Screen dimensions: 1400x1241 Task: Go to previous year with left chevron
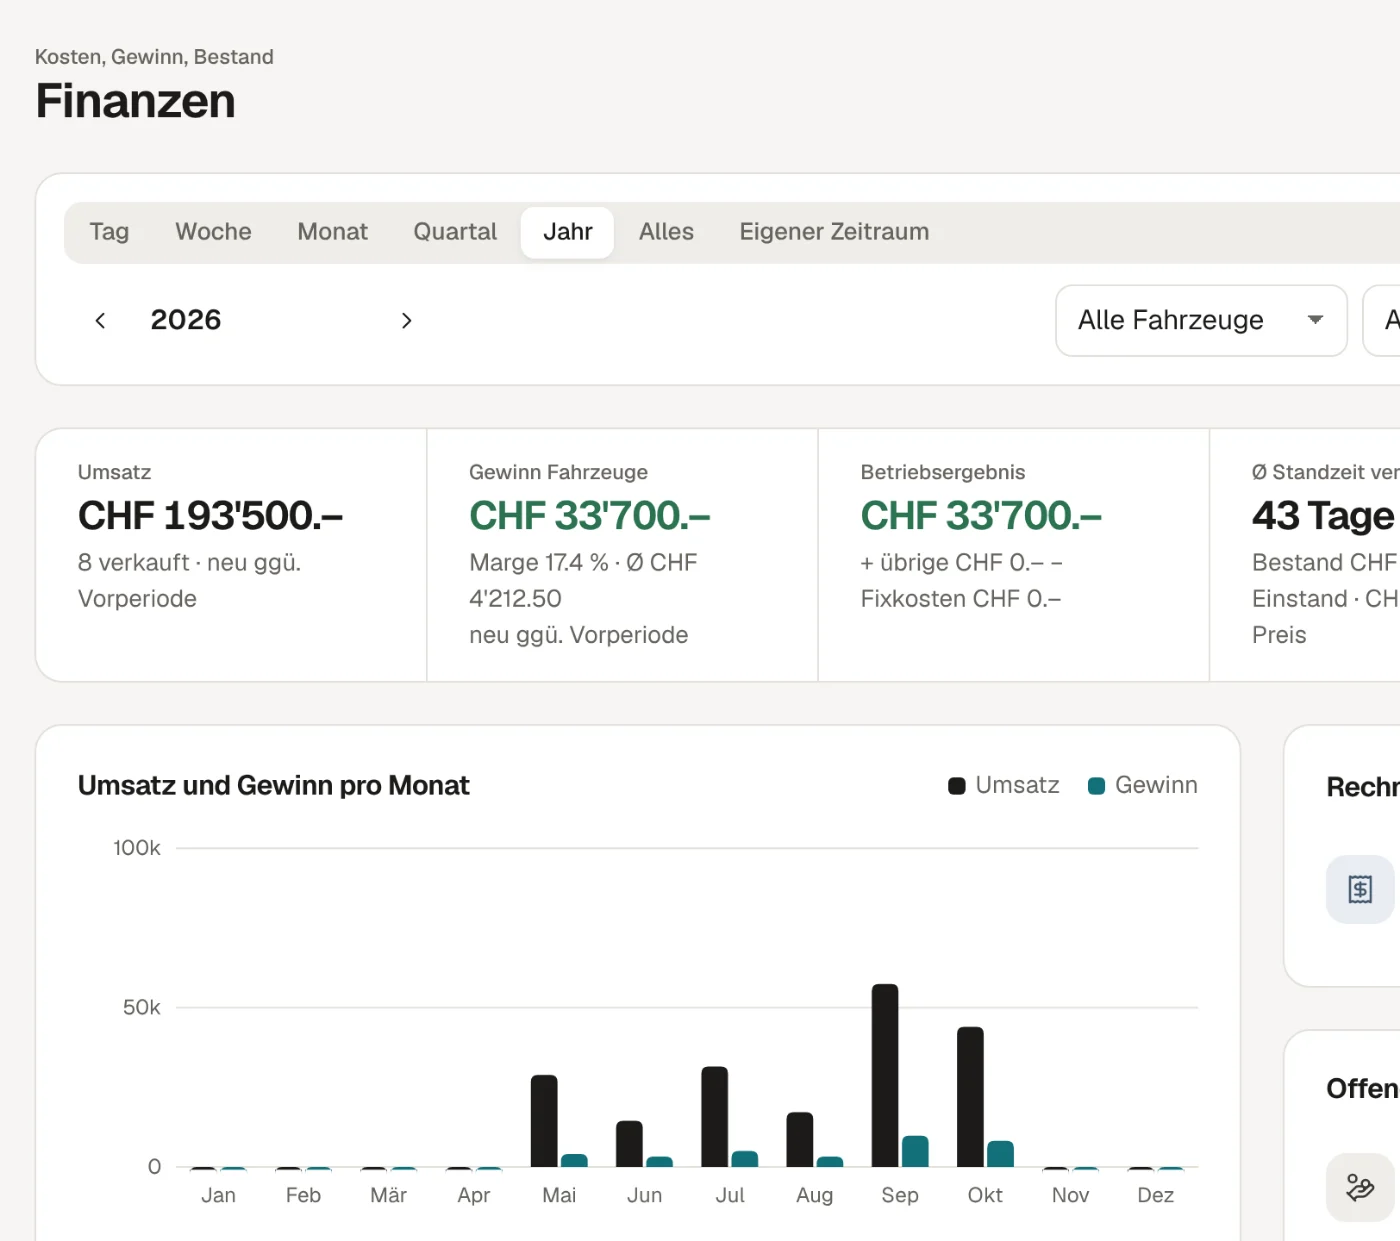tap(100, 320)
